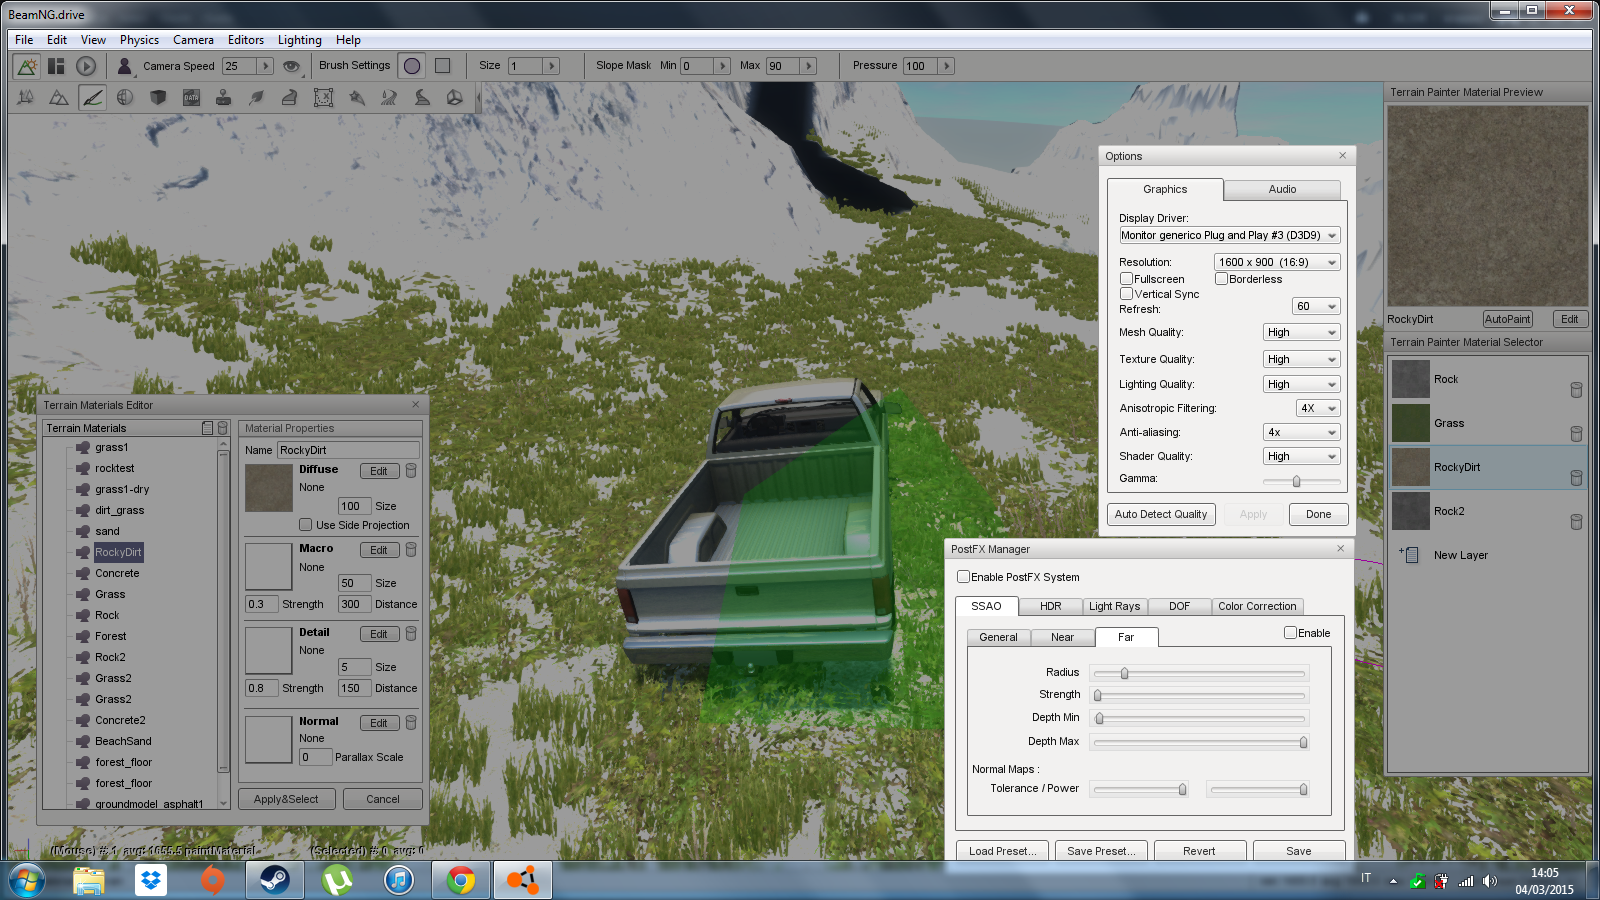Open the GUI editor layout icon
This screenshot has width=1600, height=900.
(56, 66)
